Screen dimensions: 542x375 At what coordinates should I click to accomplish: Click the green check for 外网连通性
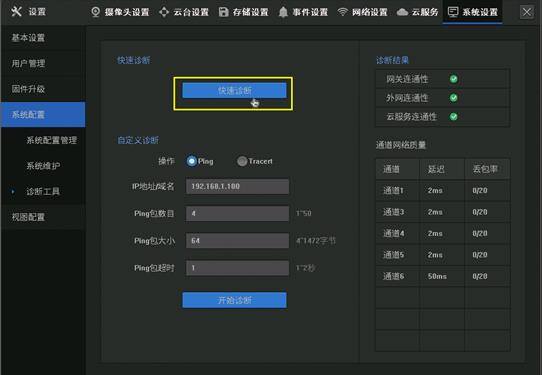(x=454, y=98)
